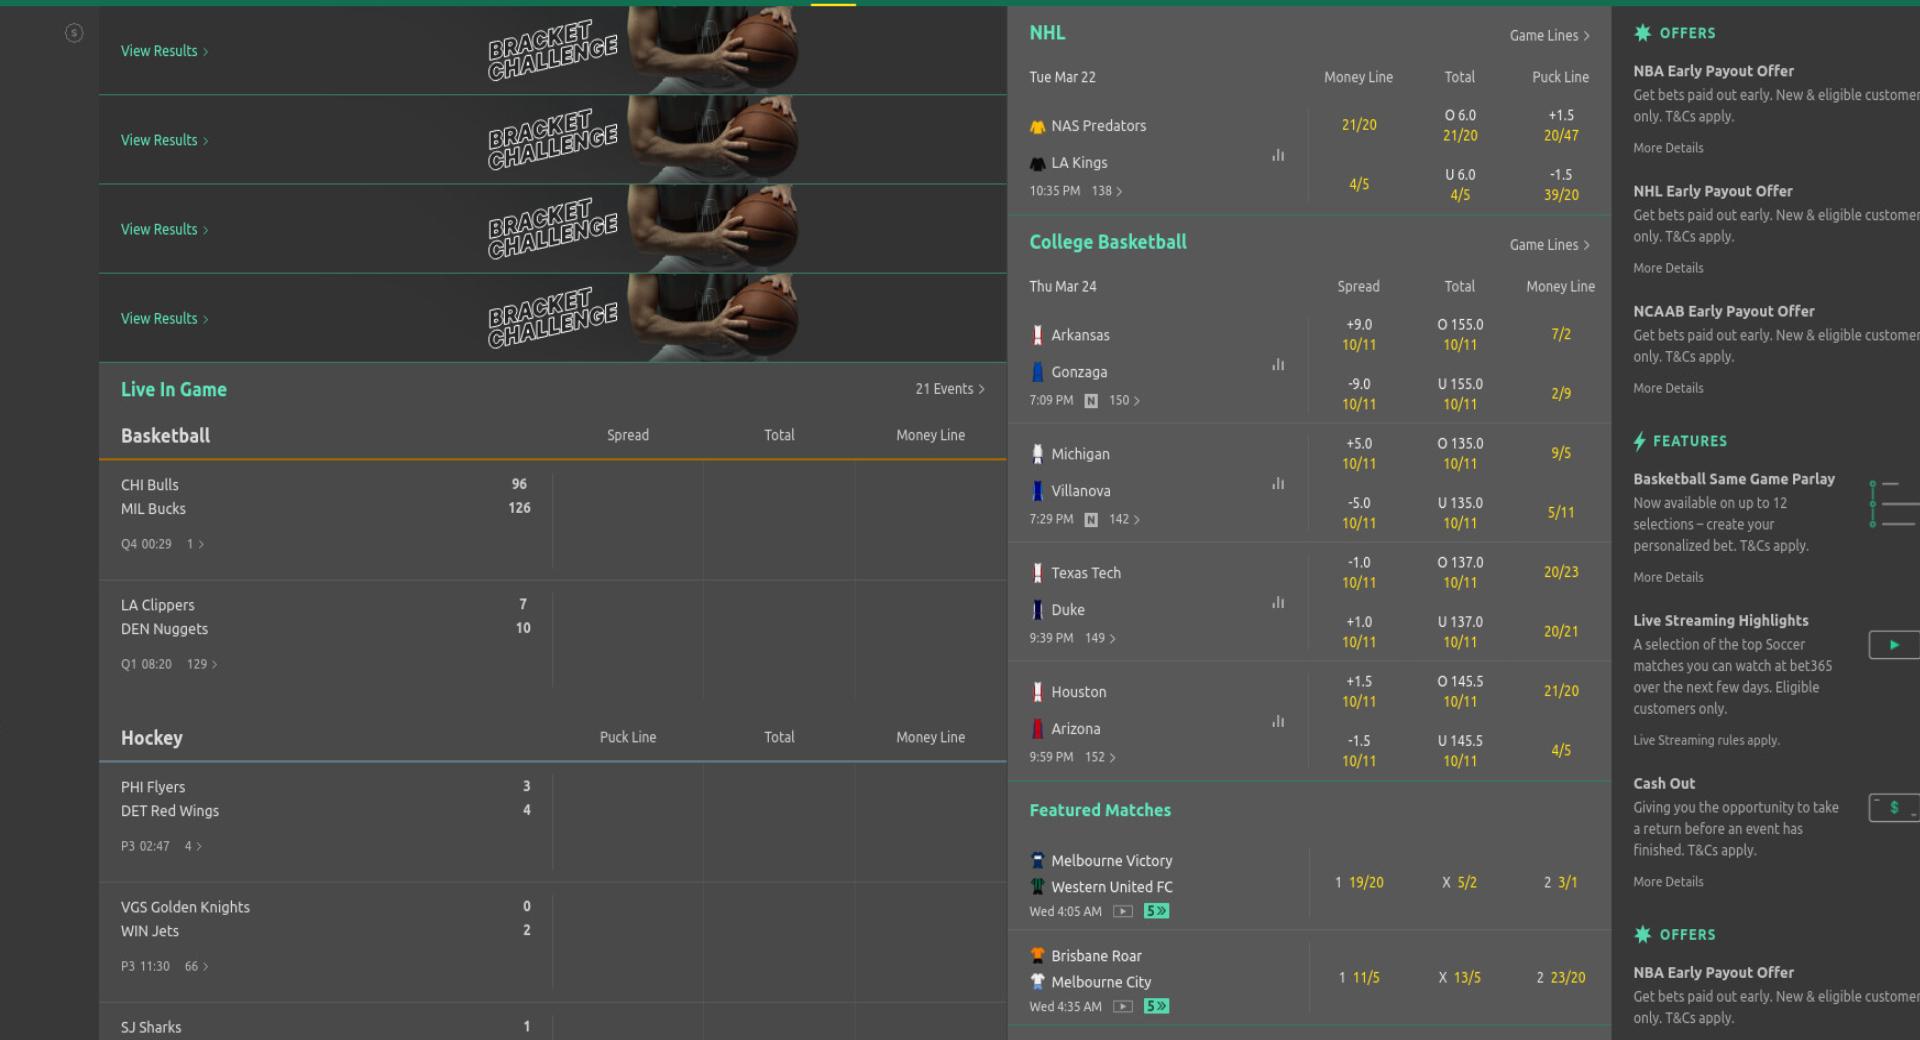Viewport: 1920px width, 1040px height.
Task: Click the Arkansas jersey icon
Action: point(1037,335)
